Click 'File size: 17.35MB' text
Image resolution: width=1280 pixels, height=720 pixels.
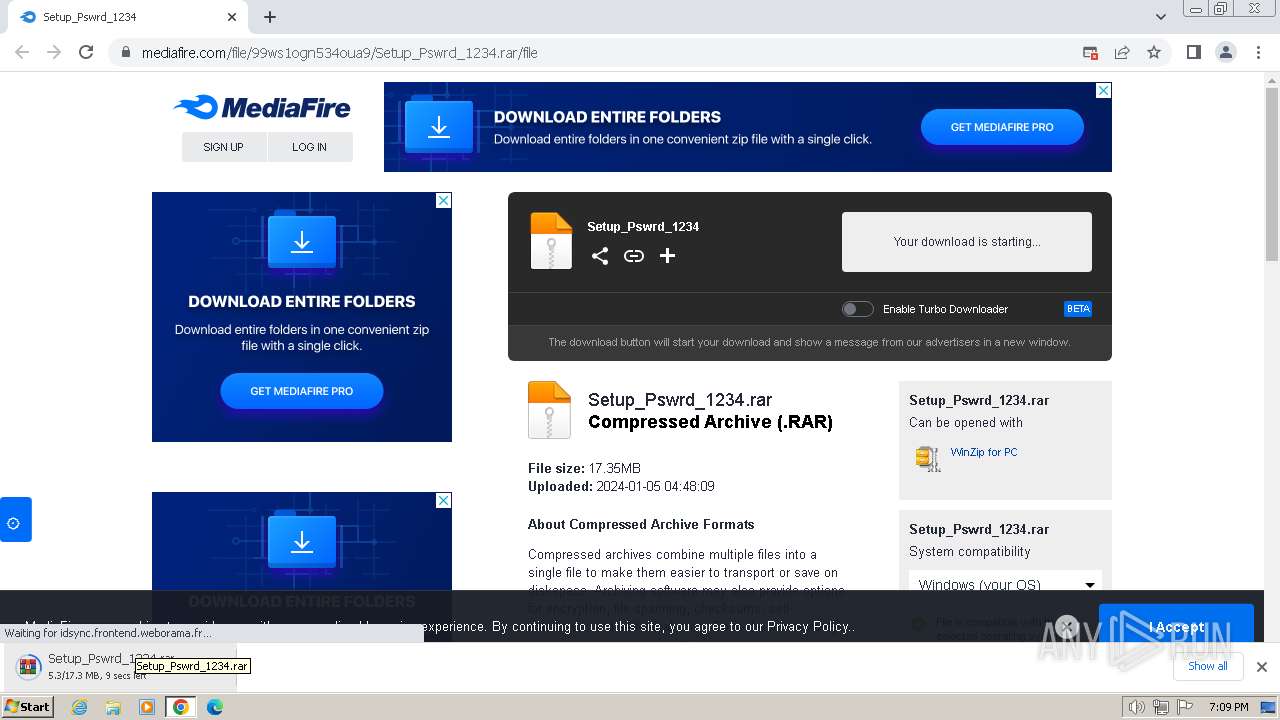point(584,468)
